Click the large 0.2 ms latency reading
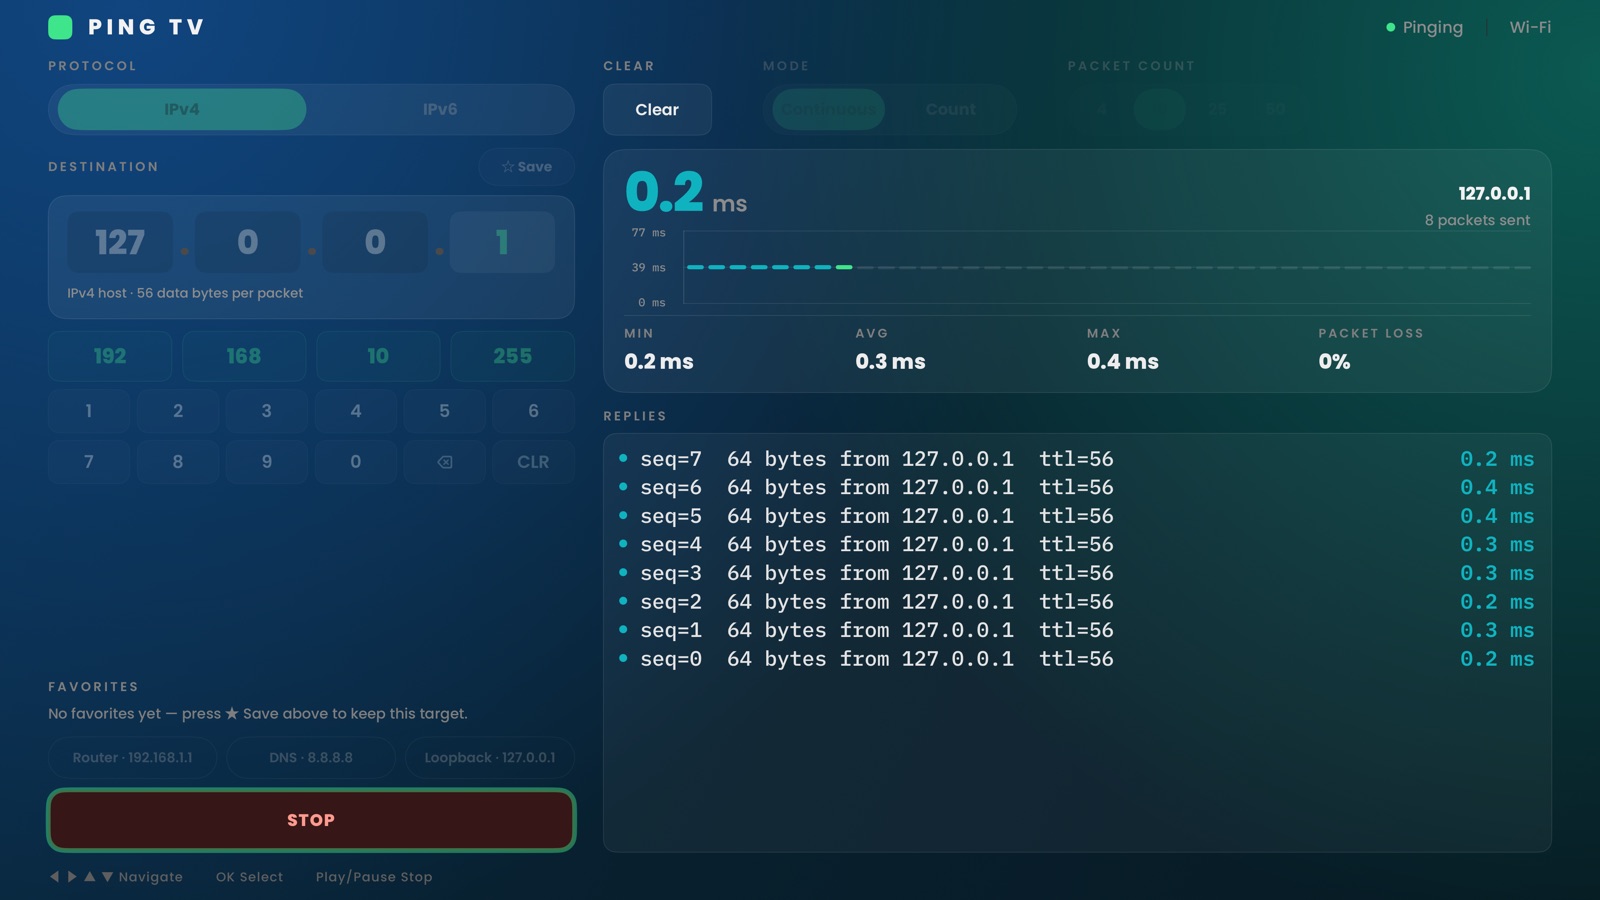 pos(686,192)
